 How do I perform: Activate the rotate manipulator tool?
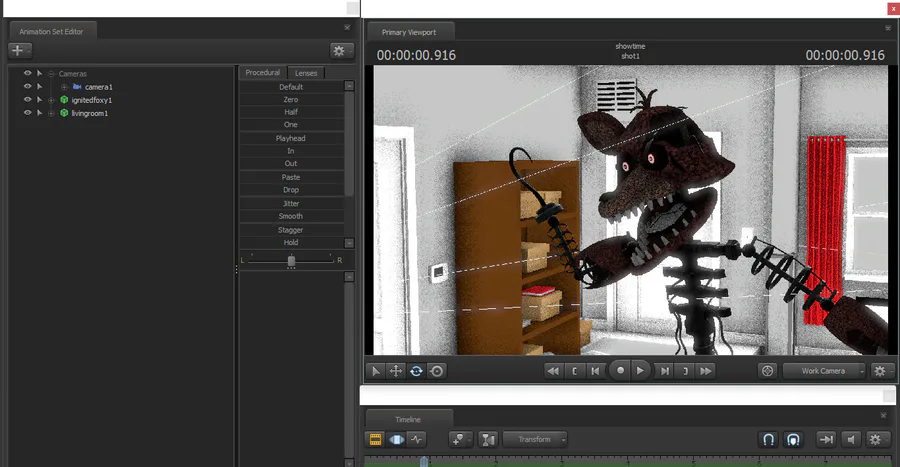(416, 371)
